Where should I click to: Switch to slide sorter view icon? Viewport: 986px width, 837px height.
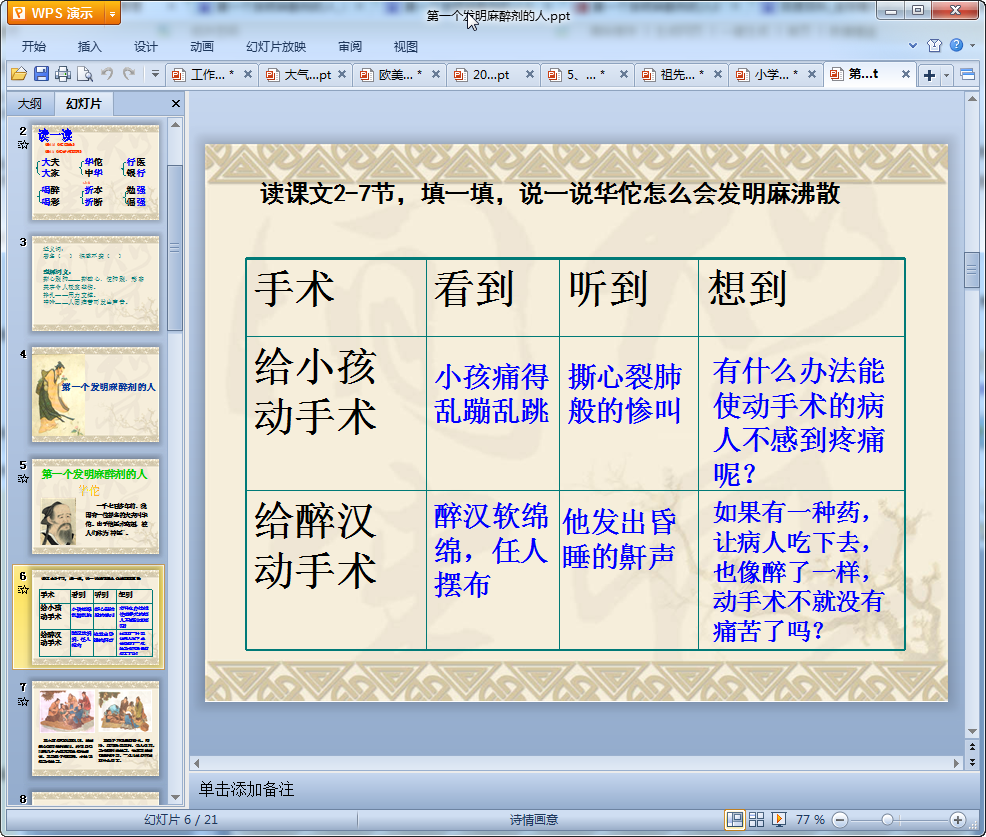coord(756,819)
